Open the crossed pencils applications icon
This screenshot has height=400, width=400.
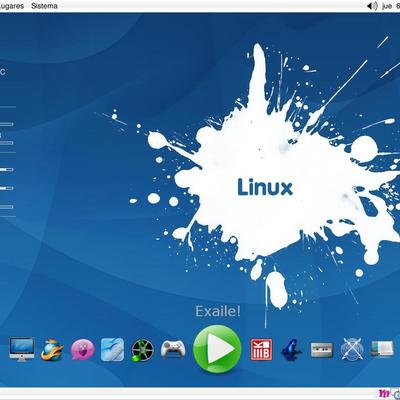click(x=352, y=349)
